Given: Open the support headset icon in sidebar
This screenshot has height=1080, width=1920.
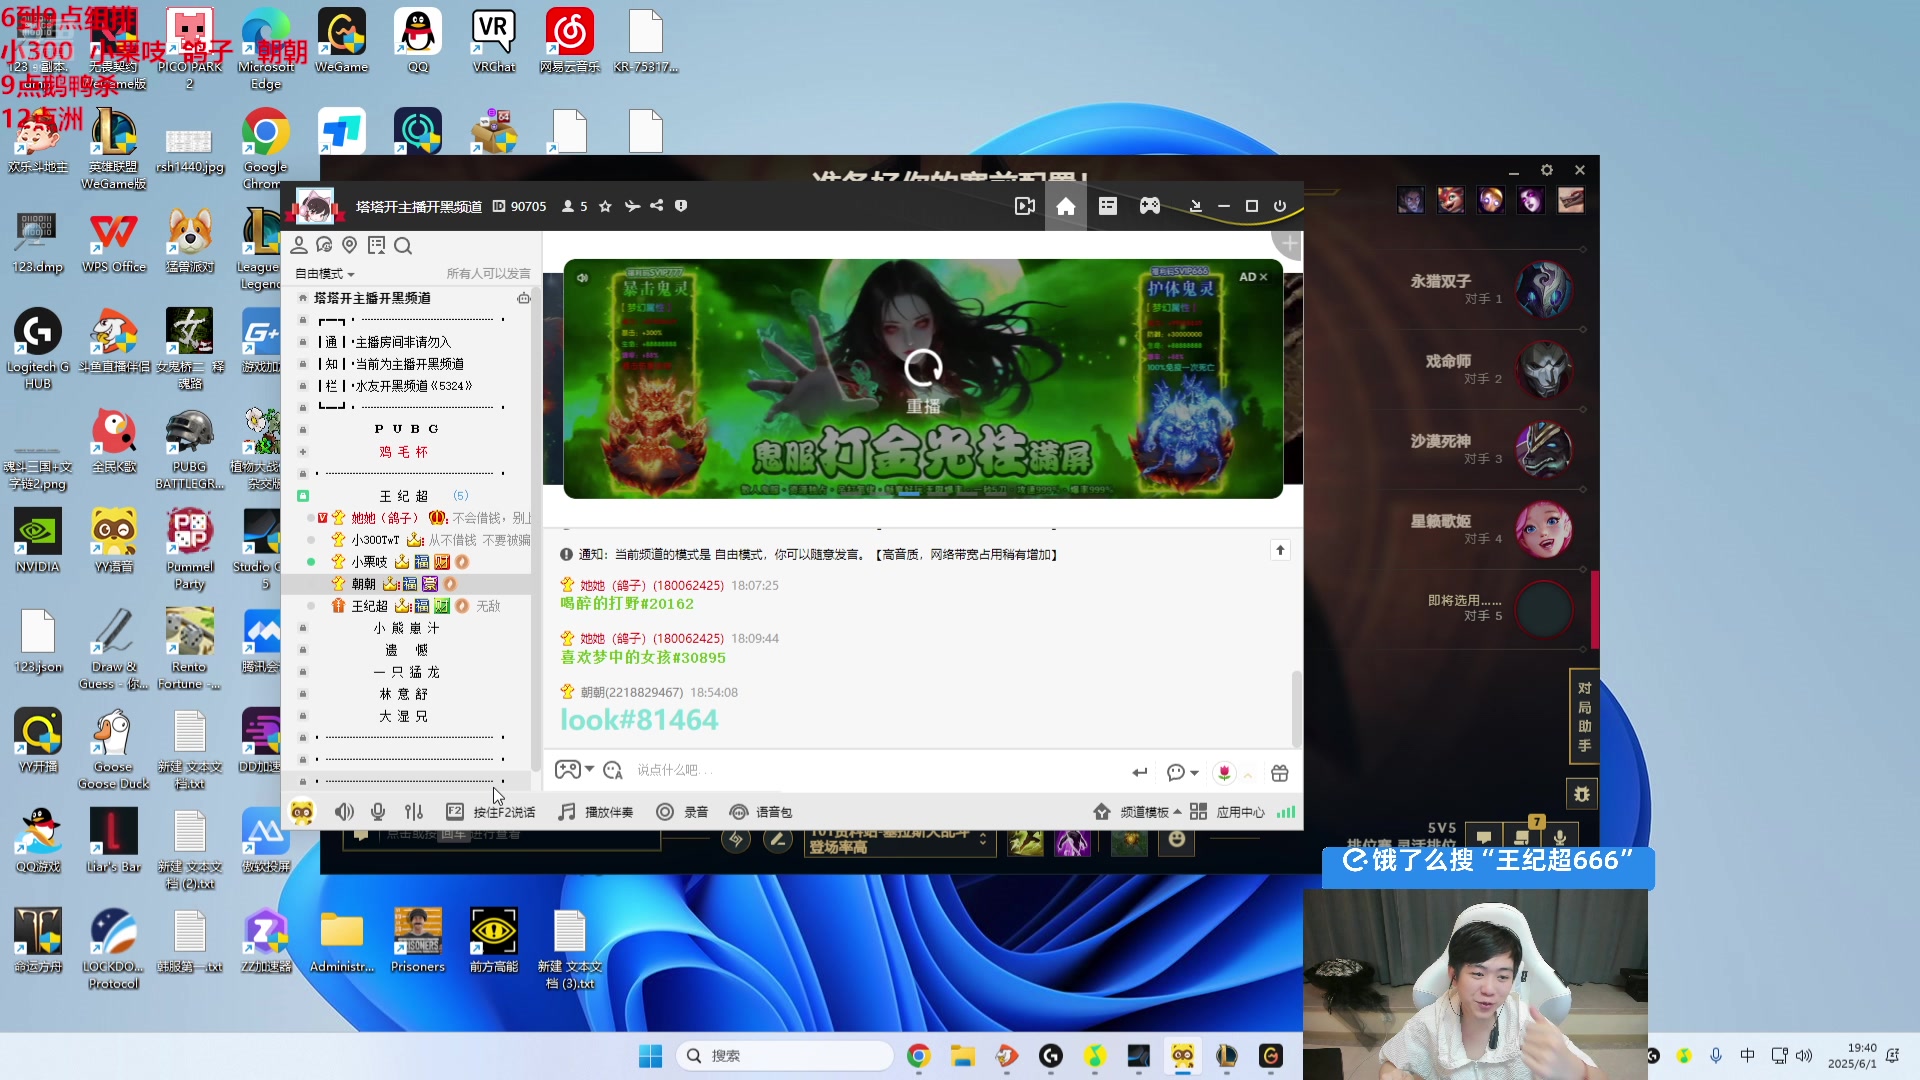Looking at the screenshot, I should point(324,245).
